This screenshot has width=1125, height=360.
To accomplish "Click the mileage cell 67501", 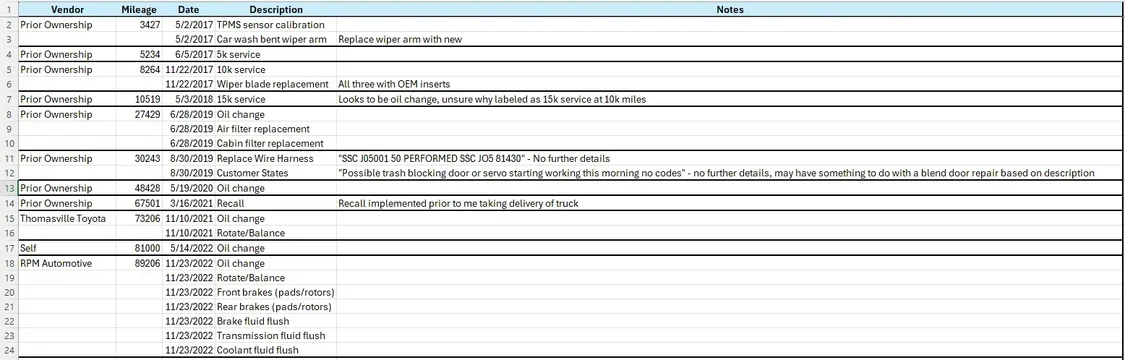I will click(139, 204).
